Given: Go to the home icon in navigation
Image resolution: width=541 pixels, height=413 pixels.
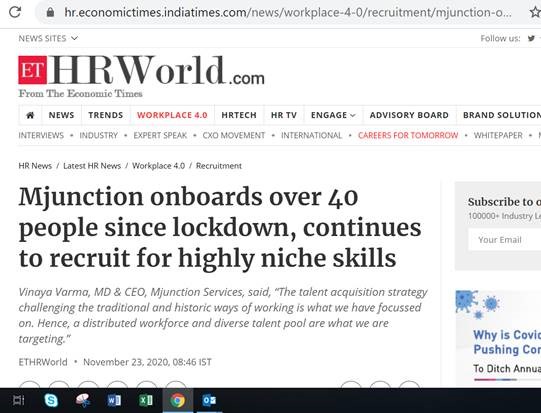Looking at the screenshot, I should point(30,115).
